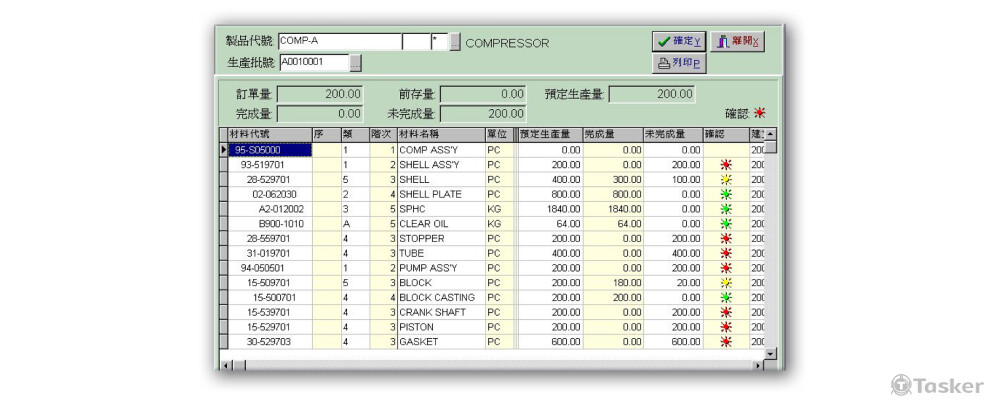Open lookup button beside batch number A0010001
Viewport: 1000px width, 406px height.
[356, 62]
